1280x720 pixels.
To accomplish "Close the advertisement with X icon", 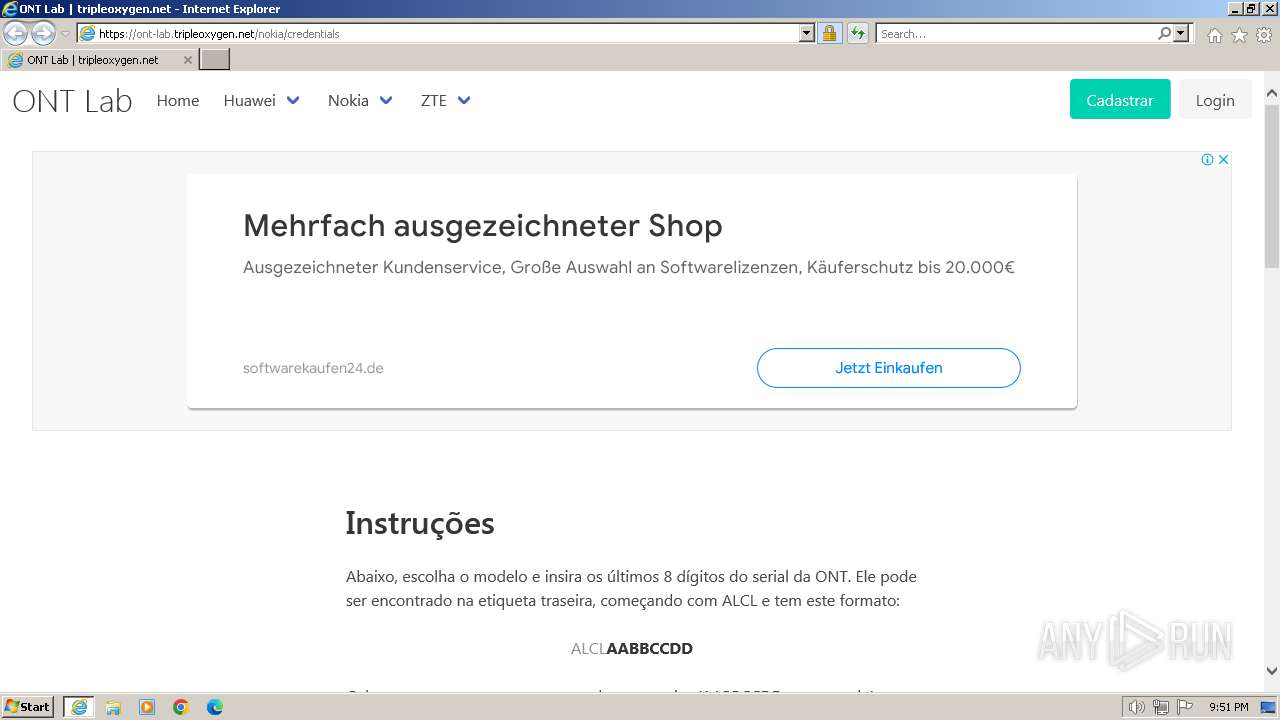I will point(1222,160).
